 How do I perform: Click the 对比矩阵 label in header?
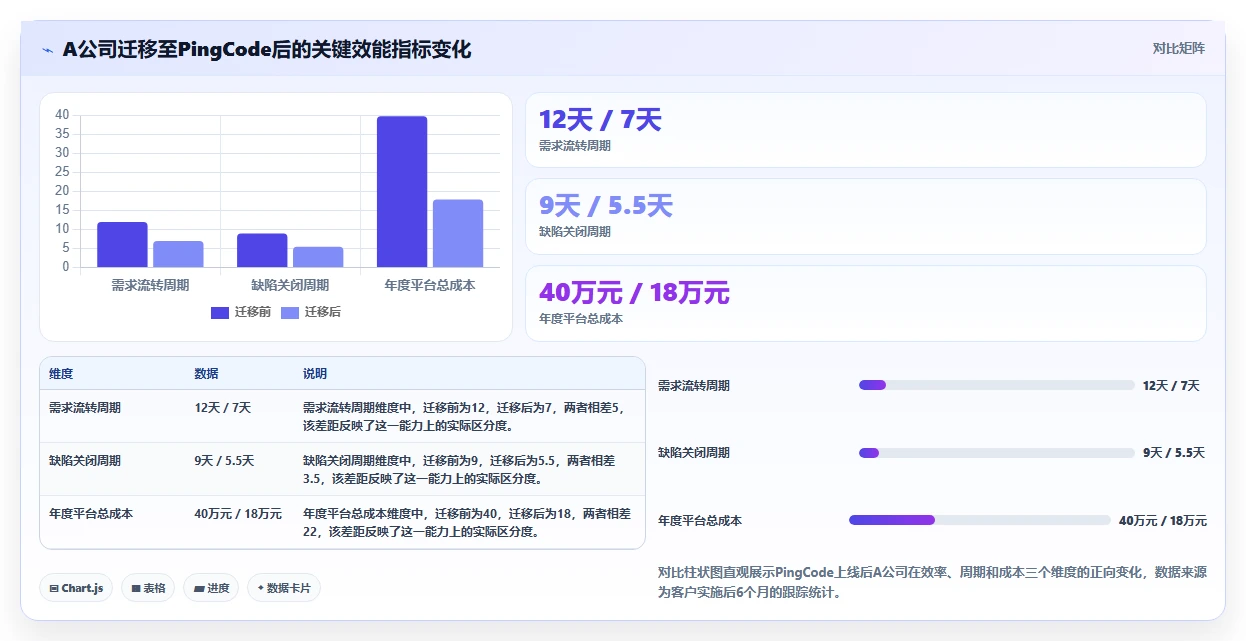[x=1179, y=48]
